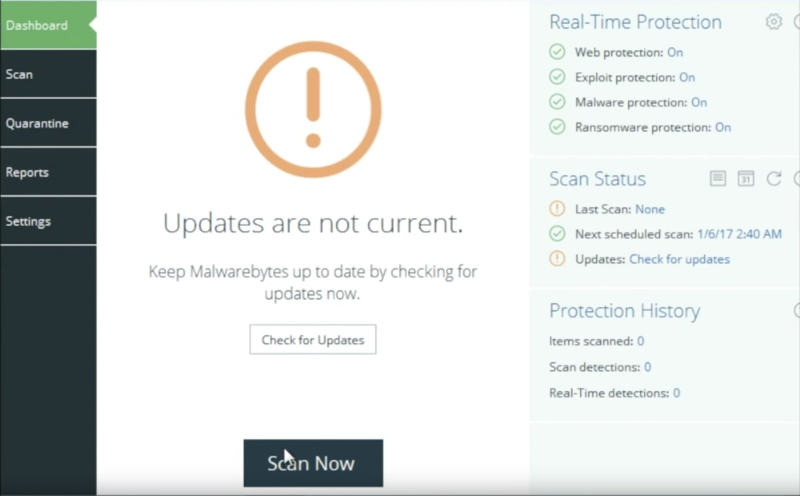Screen dimensions: 800x496
Task: Toggle Malware protection On status
Action: (699, 102)
